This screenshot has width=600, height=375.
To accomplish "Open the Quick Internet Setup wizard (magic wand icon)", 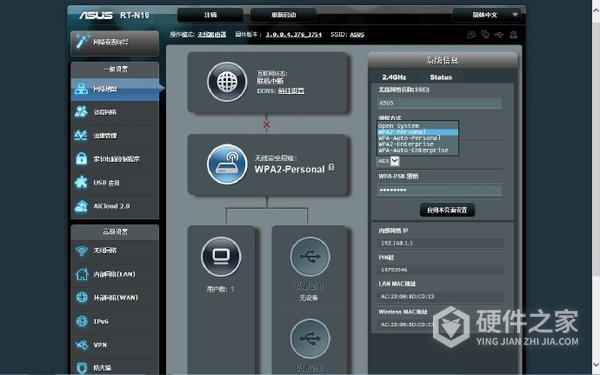I will (x=114, y=42).
